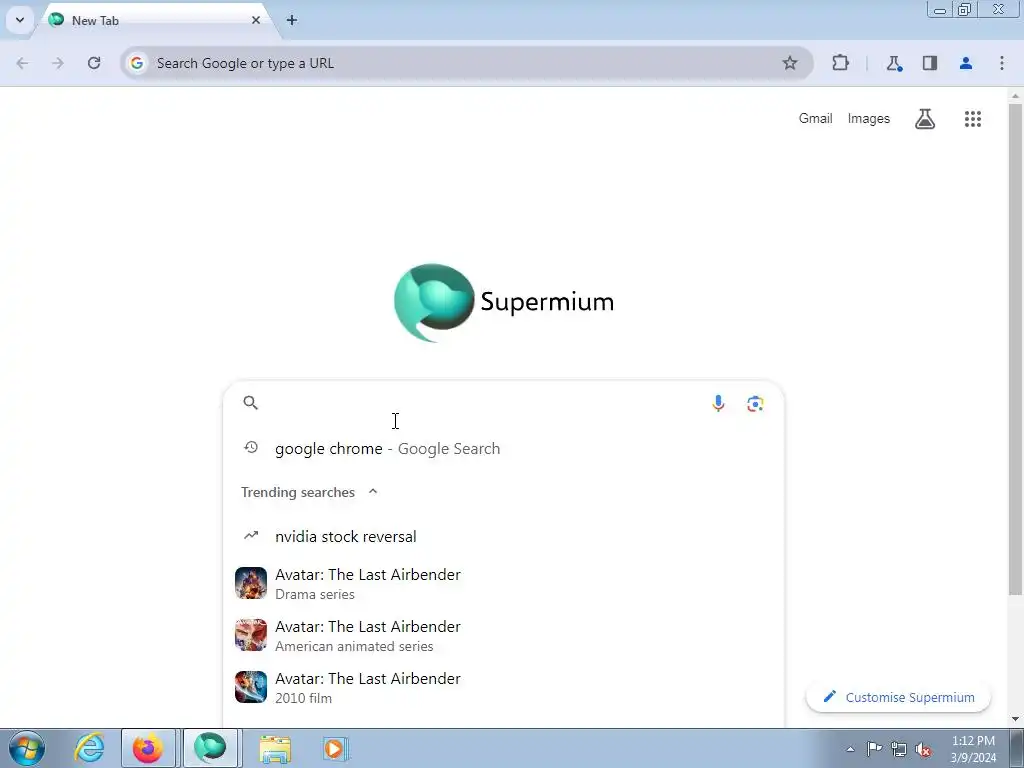Select Avatar American animated series suggestion
The width and height of the screenshot is (1024, 768).
point(503,635)
